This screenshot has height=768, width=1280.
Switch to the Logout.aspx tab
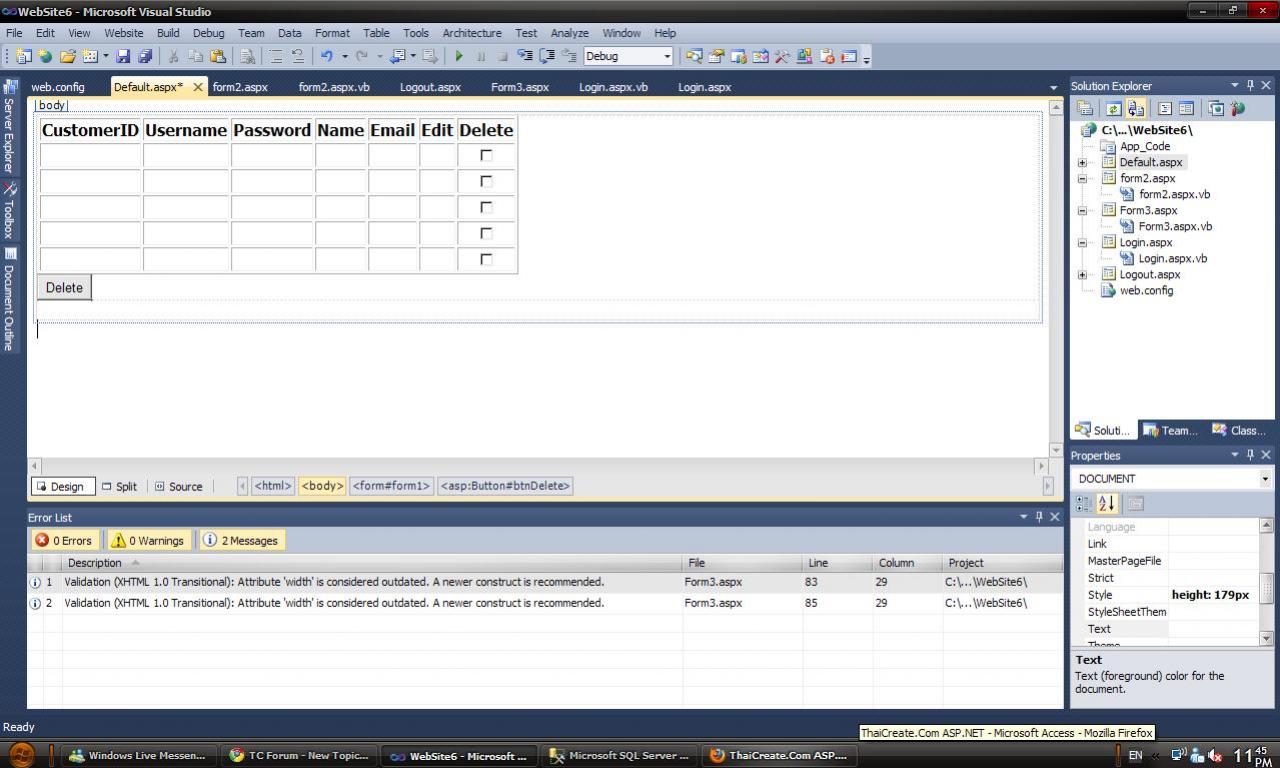point(430,87)
